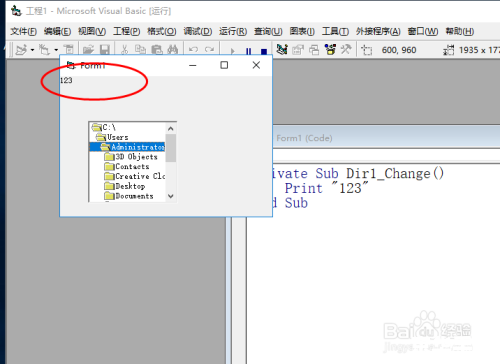Open the 格式(O) menu

(x=162, y=31)
